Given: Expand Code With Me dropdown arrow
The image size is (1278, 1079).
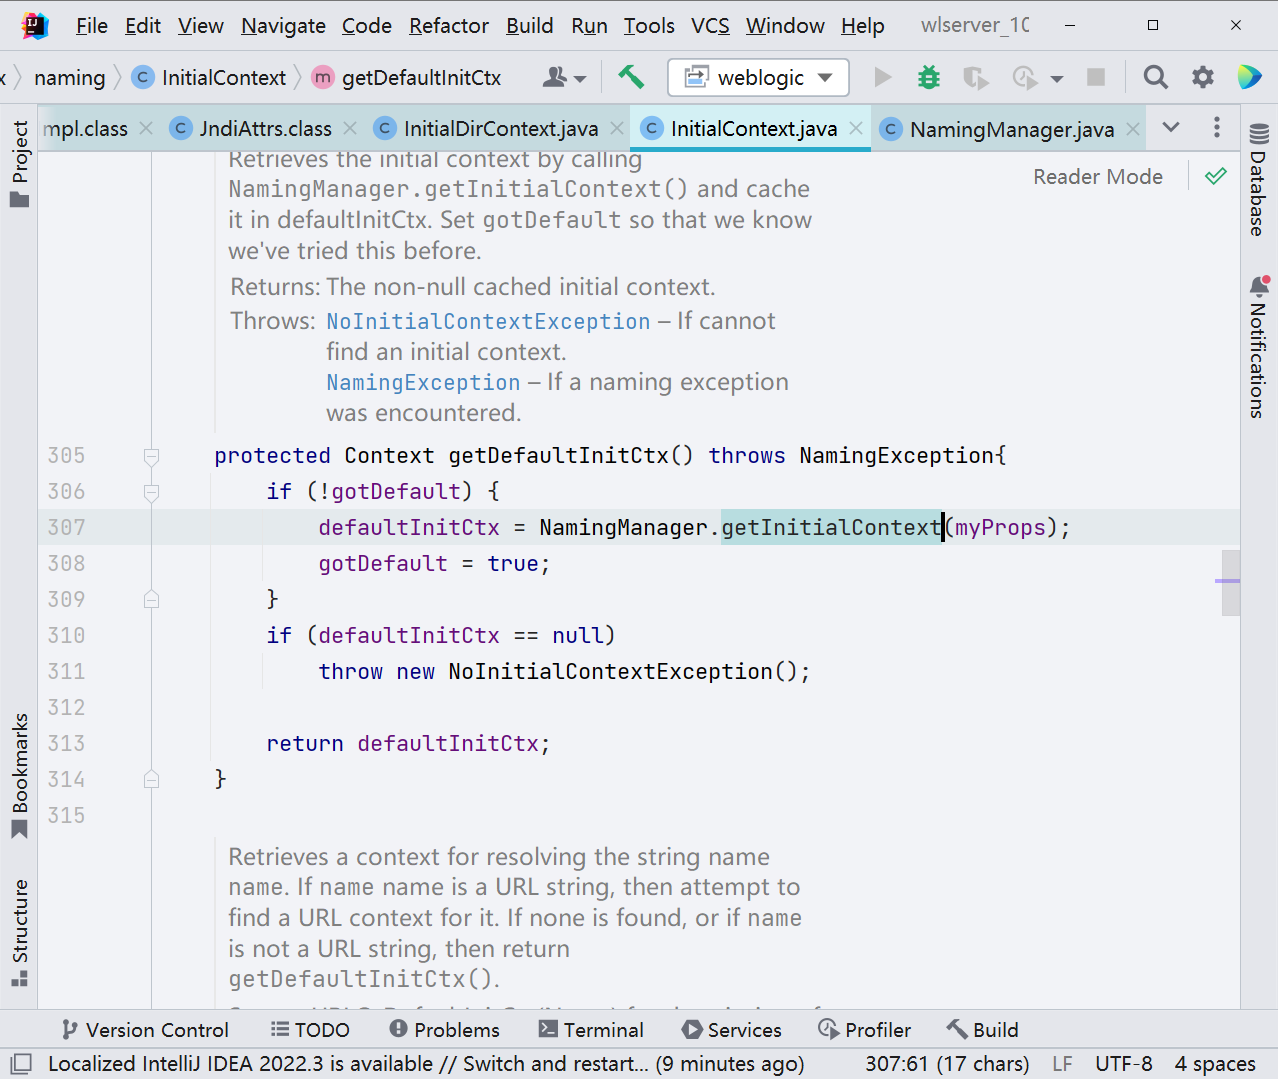Looking at the screenshot, I should (x=580, y=79).
